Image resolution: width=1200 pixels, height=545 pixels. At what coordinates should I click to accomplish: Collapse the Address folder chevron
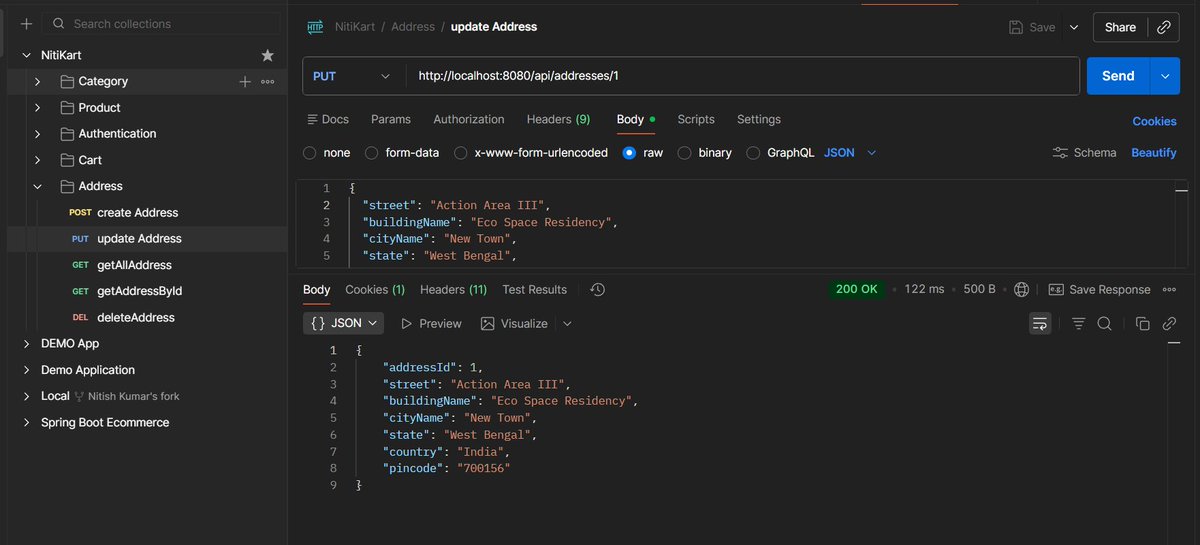tap(37, 186)
